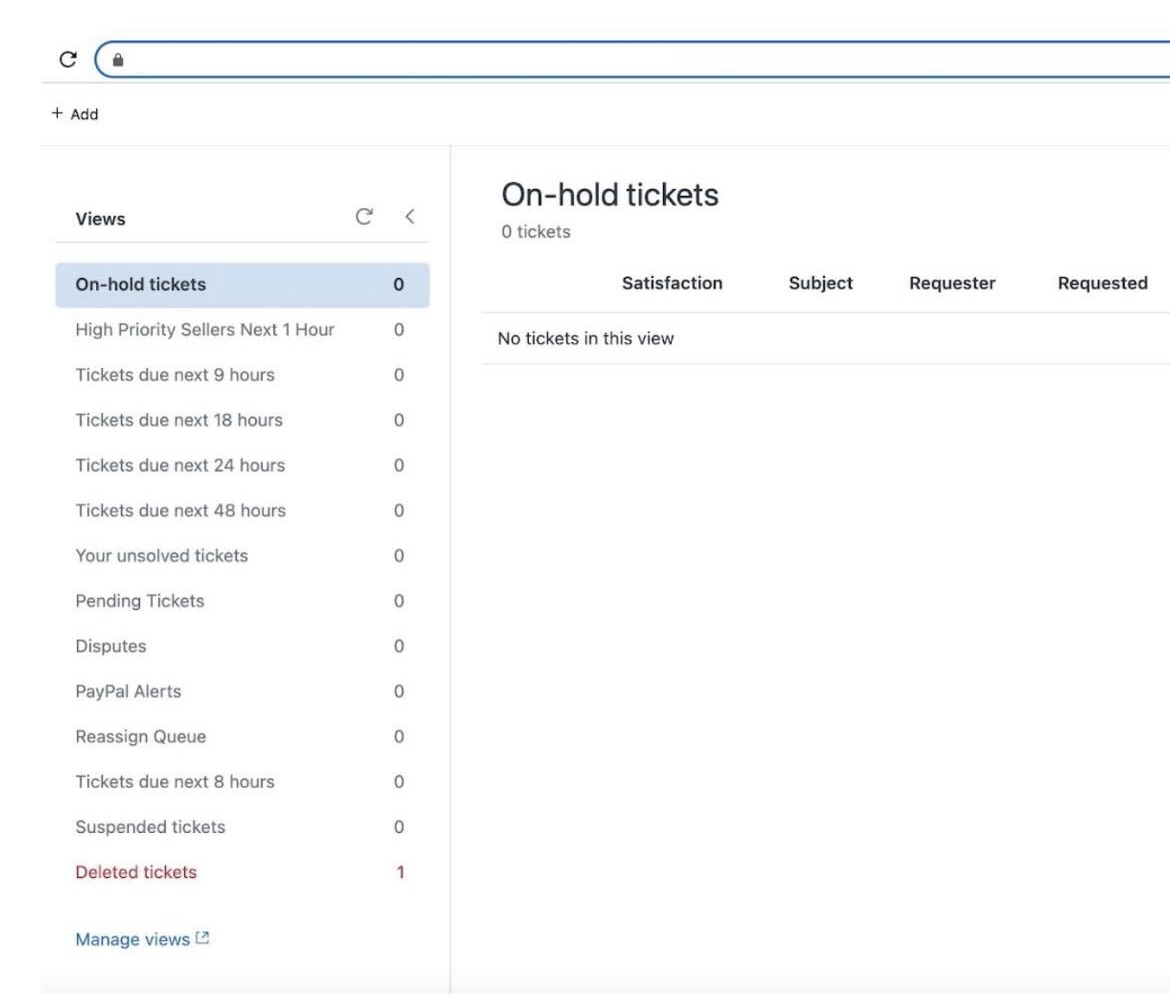The height and width of the screenshot is (994, 1170).
Task: Open the Pending Tickets view
Action: coord(243,601)
